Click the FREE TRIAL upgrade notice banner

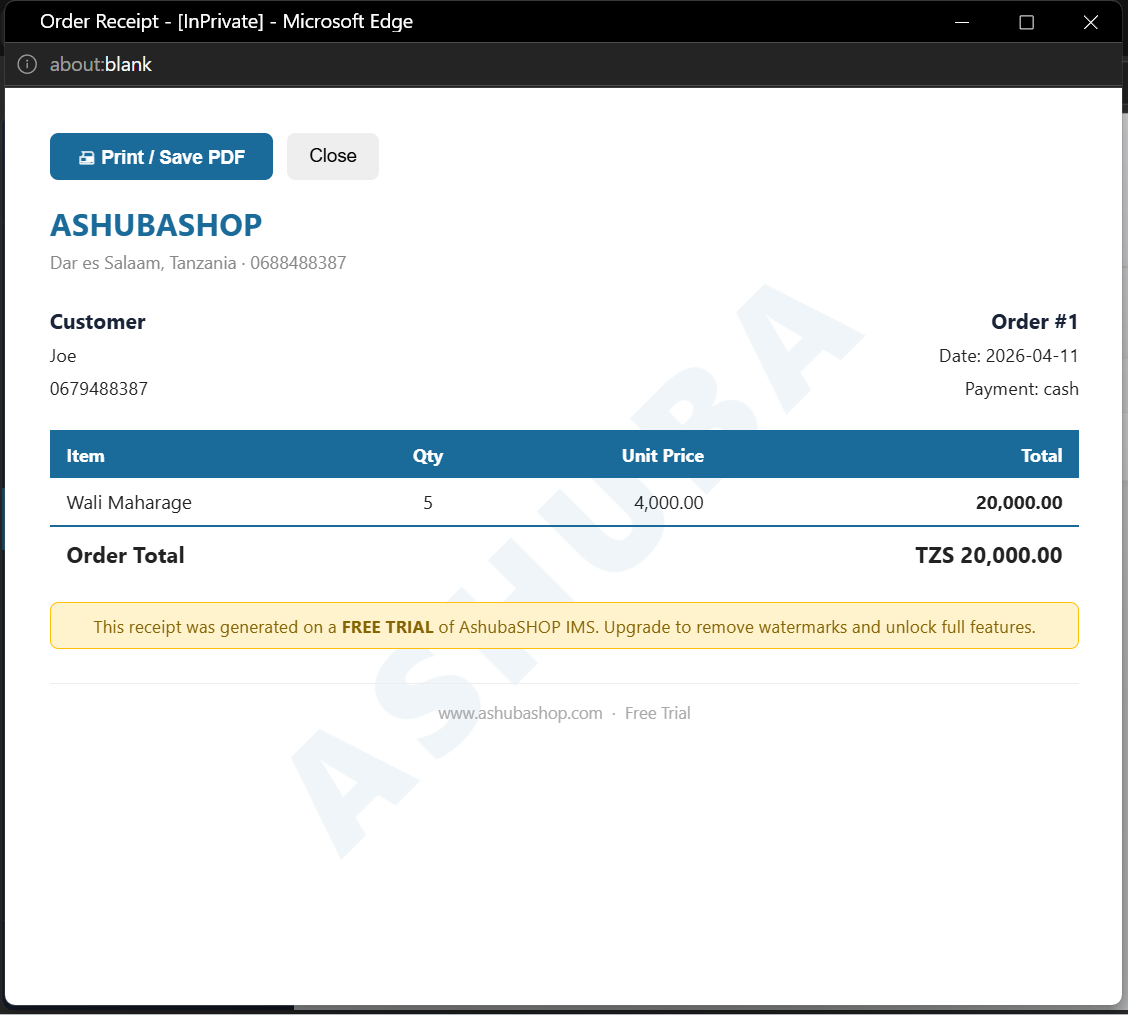coord(564,626)
